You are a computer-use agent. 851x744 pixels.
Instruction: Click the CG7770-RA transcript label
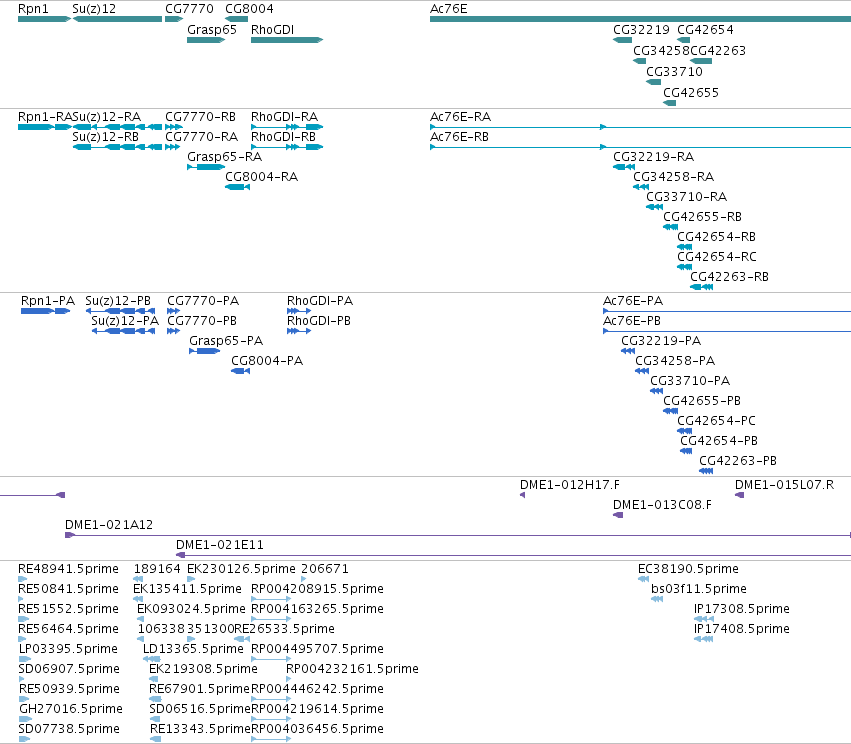[201, 137]
